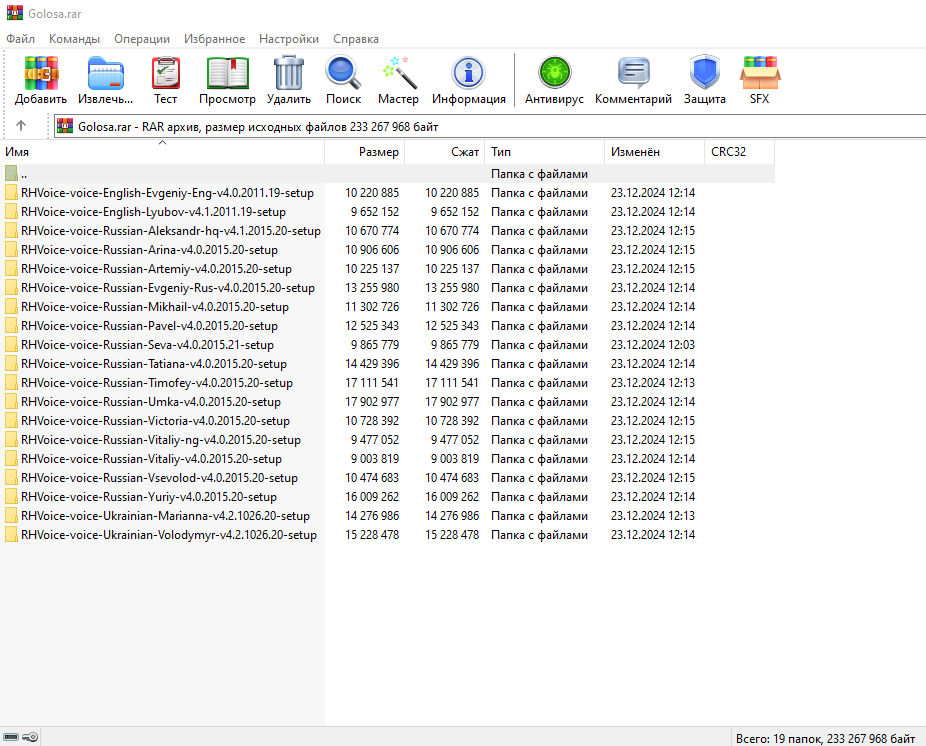This screenshot has width=926, height=746.
Task: Open Поиск magnifier search icon
Action: point(343,74)
